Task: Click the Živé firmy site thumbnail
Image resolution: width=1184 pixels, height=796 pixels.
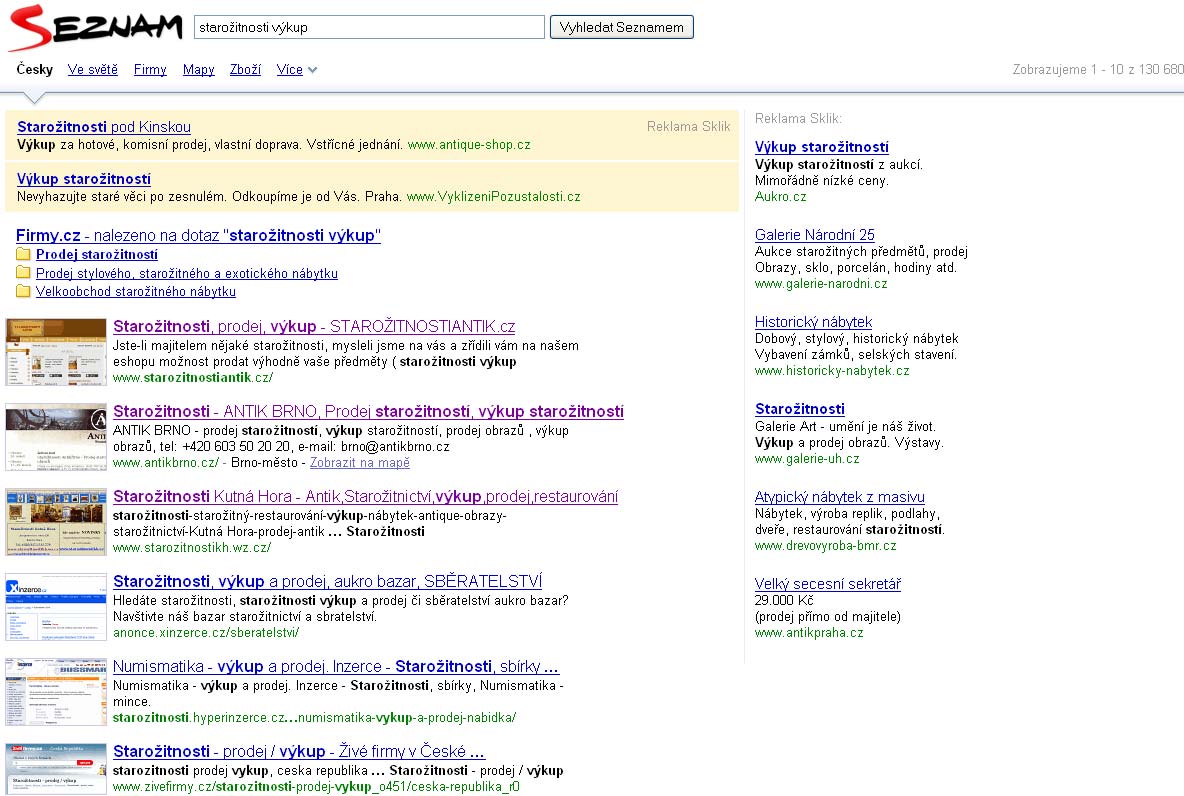Action: 56,769
